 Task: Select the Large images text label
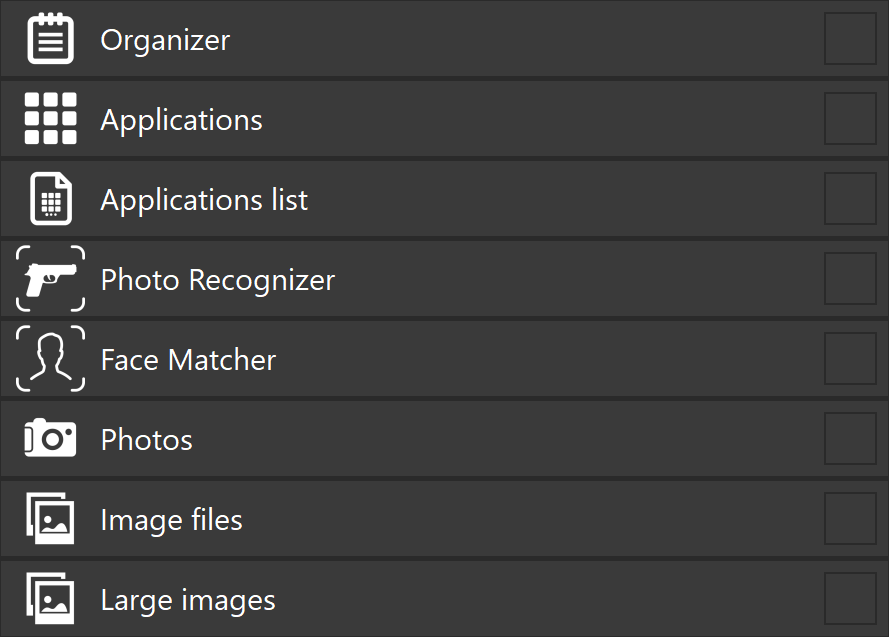pyautogui.click(x=188, y=600)
